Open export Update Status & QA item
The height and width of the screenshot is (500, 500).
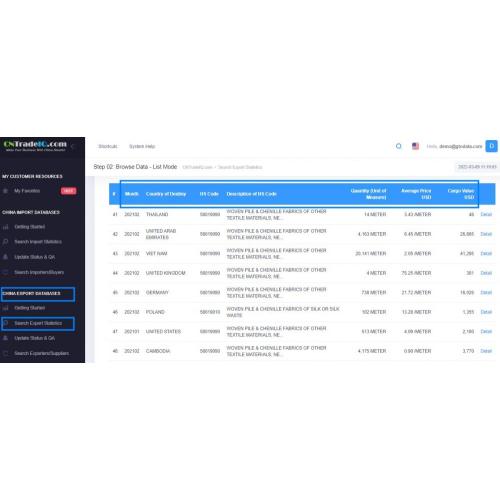35,338
